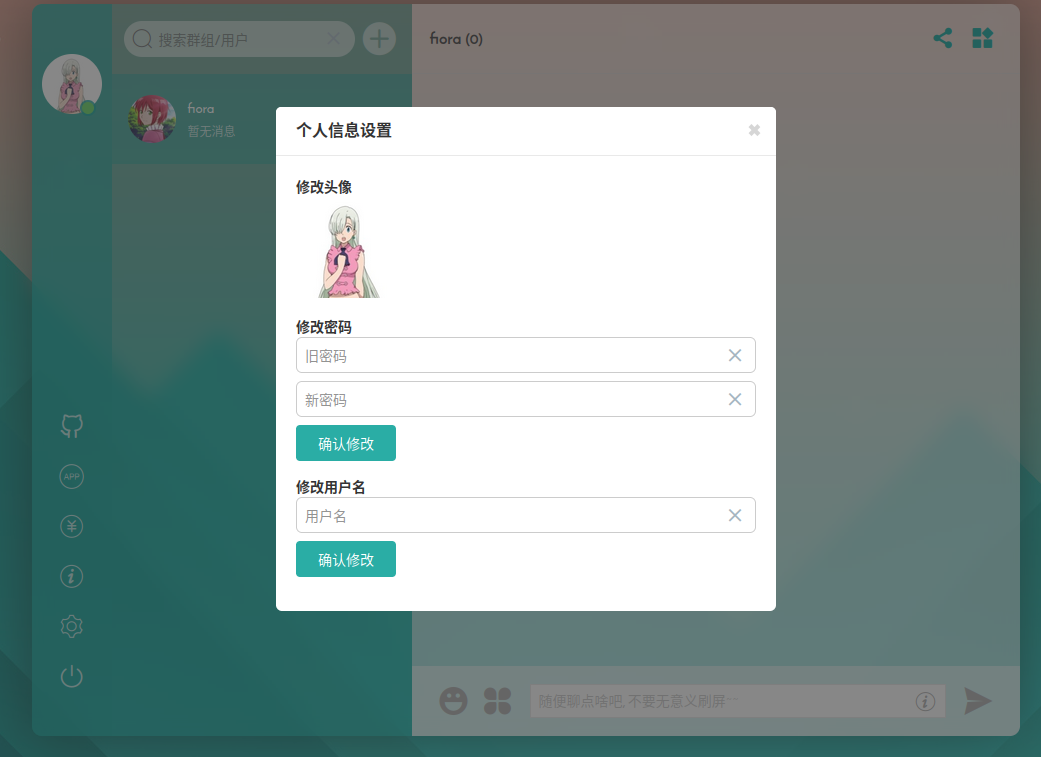Click the group members grid icon top right
Viewport: 1041px width, 757px height.
[982, 38]
